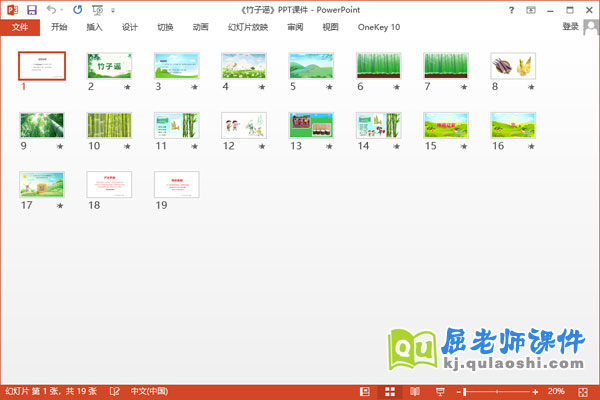Open the 文件 File menu

click(20, 27)
